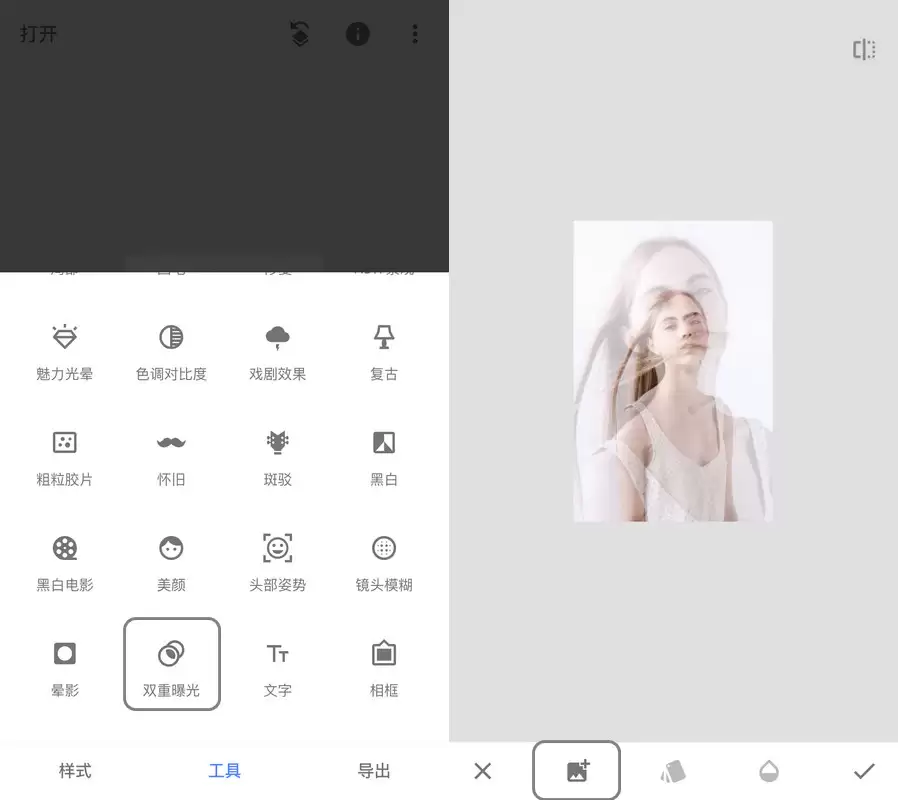Select the 美颜 portrait tool
898x800 pixels.
171,564
